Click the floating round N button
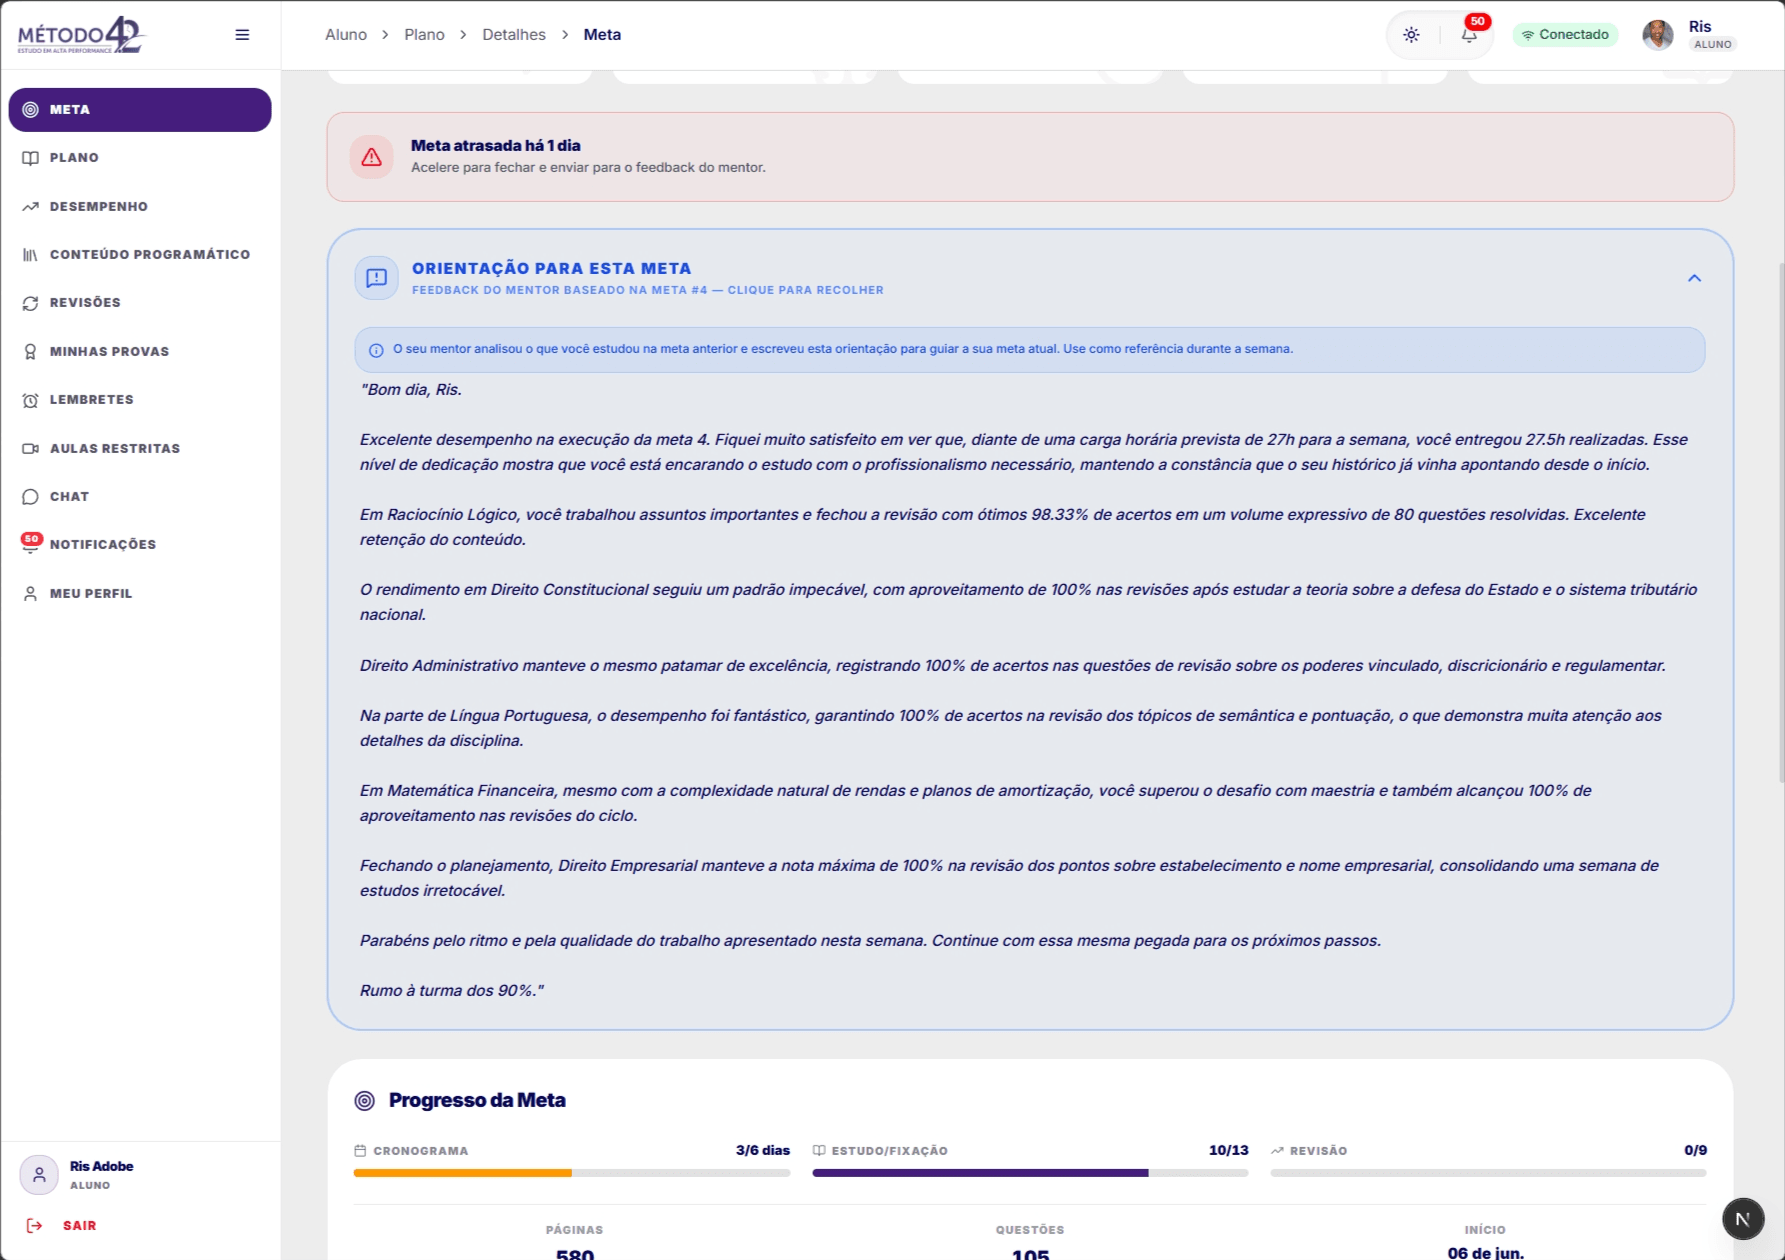This screenshot has height=1260, width=1785. (1743, 1219)
